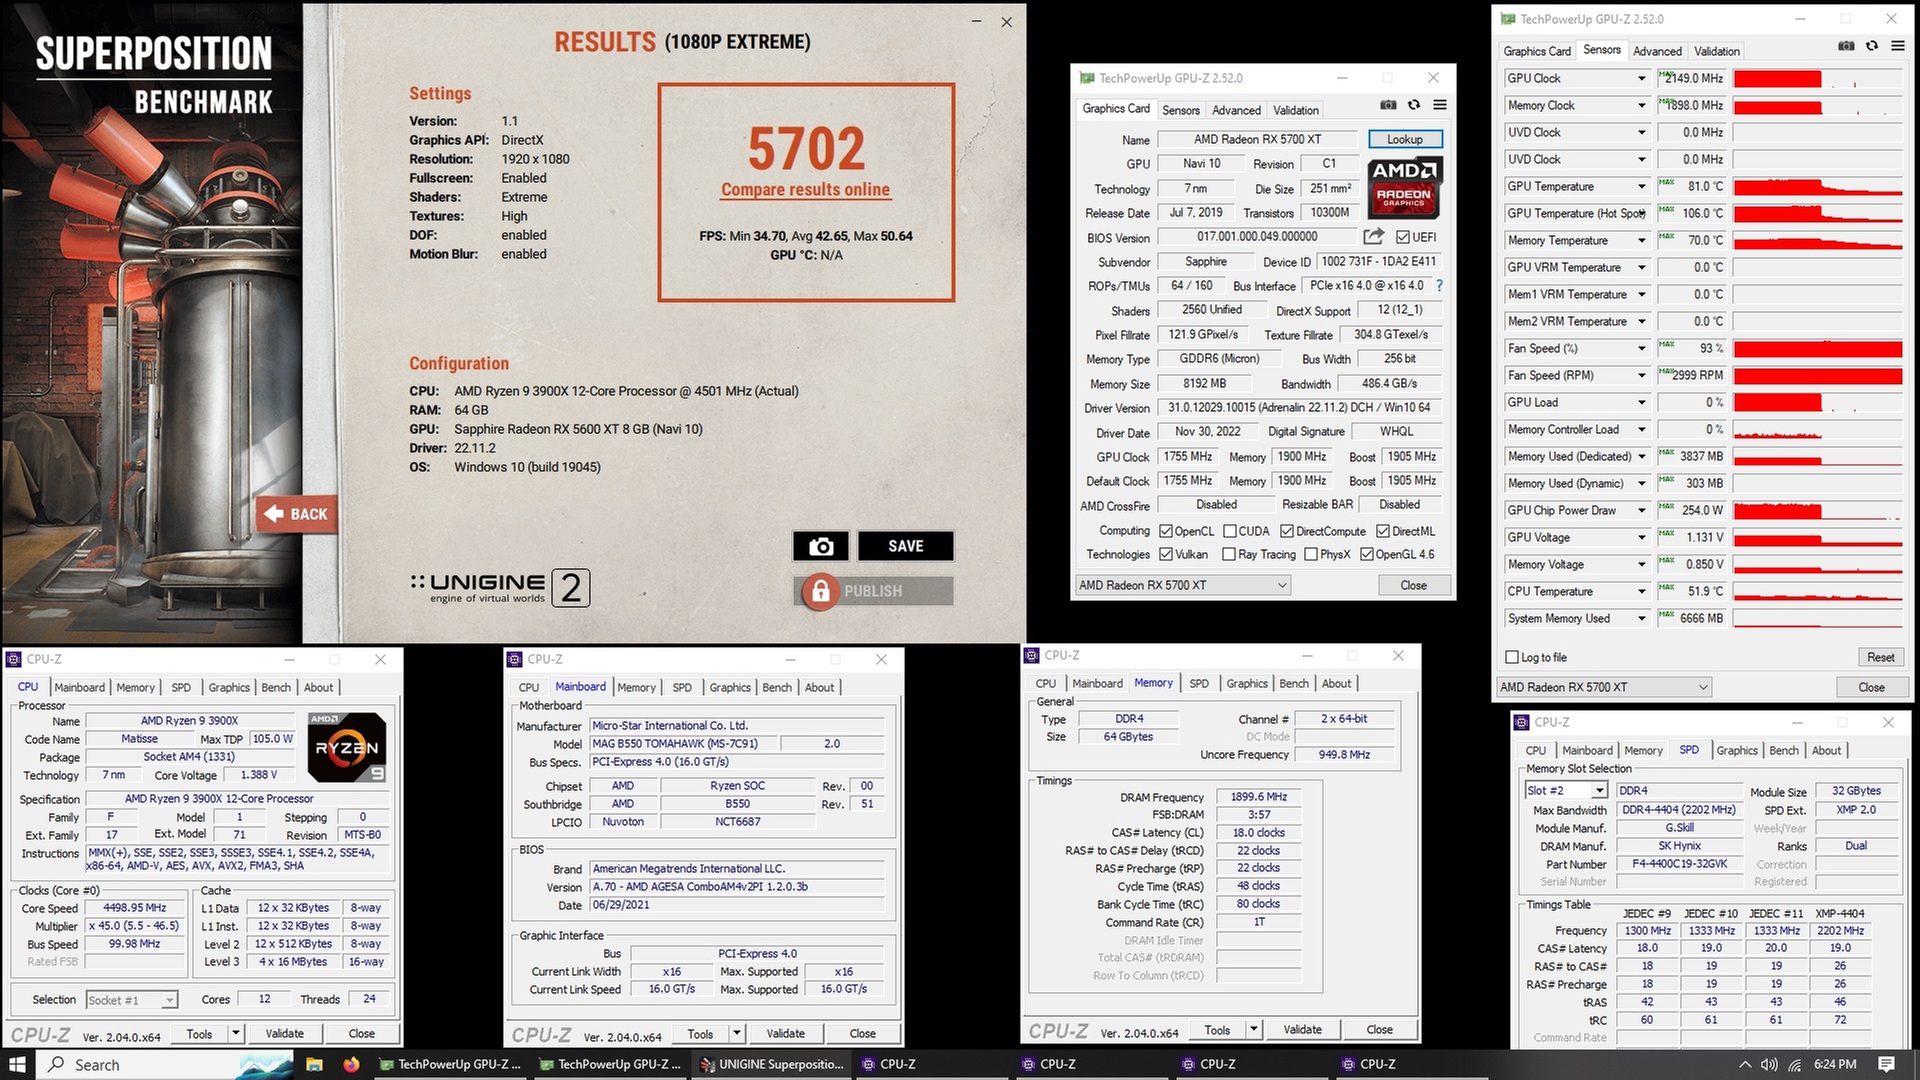Open the notification center icon

[x=1886, y=1064]
